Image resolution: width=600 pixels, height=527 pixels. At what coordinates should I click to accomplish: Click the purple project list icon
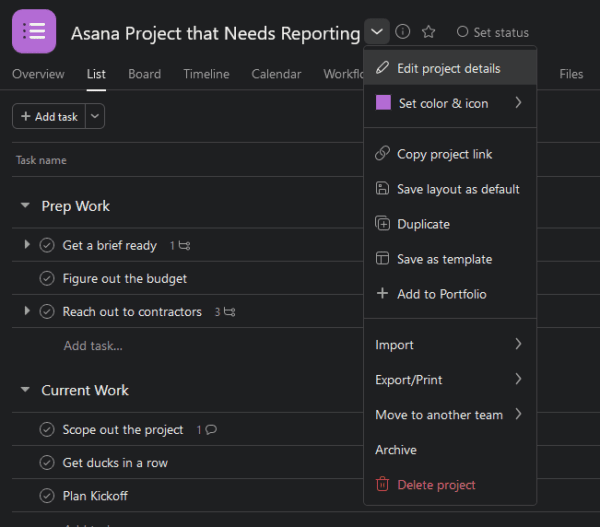[34, 31]
